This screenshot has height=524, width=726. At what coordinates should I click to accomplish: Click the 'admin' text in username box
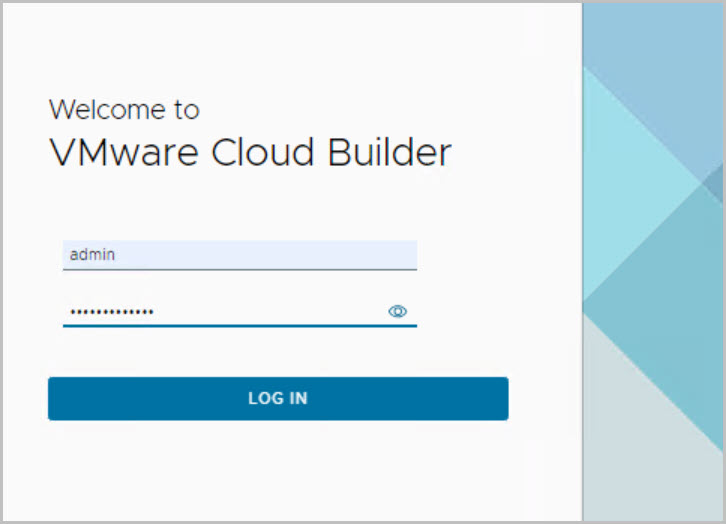pos(92,255)
